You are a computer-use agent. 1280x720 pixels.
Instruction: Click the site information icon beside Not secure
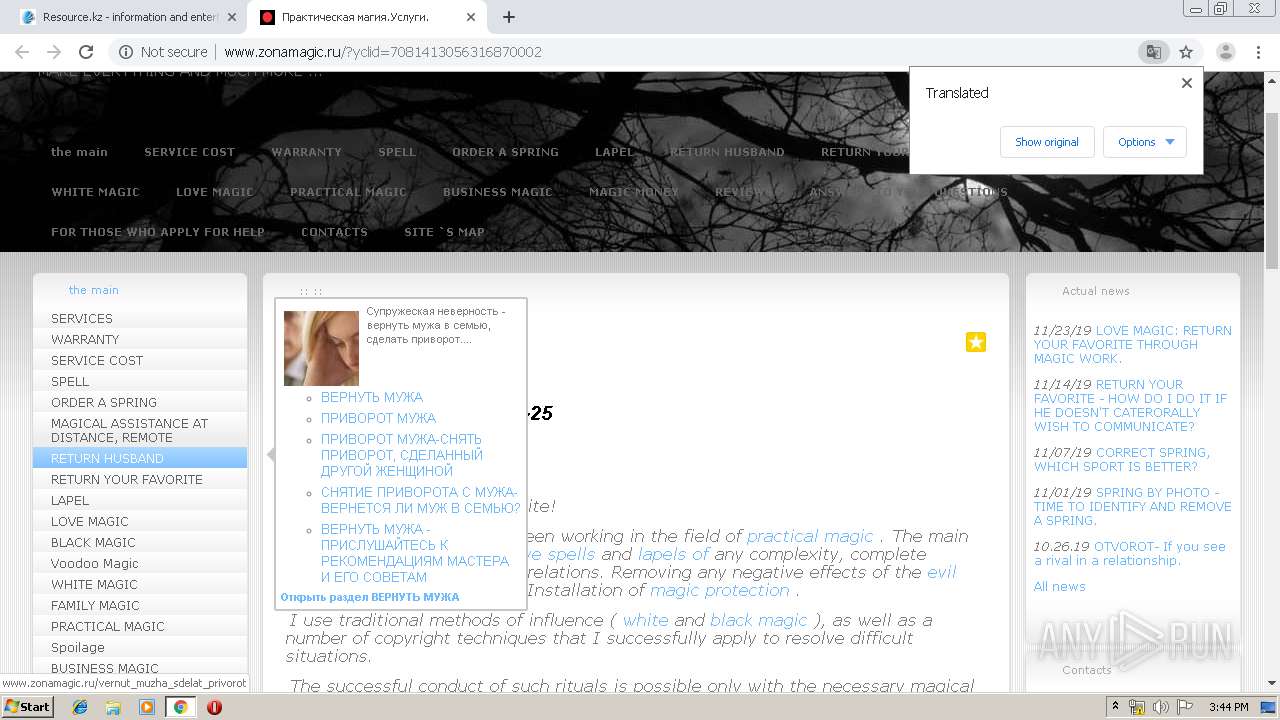click(x=125, y=52)
